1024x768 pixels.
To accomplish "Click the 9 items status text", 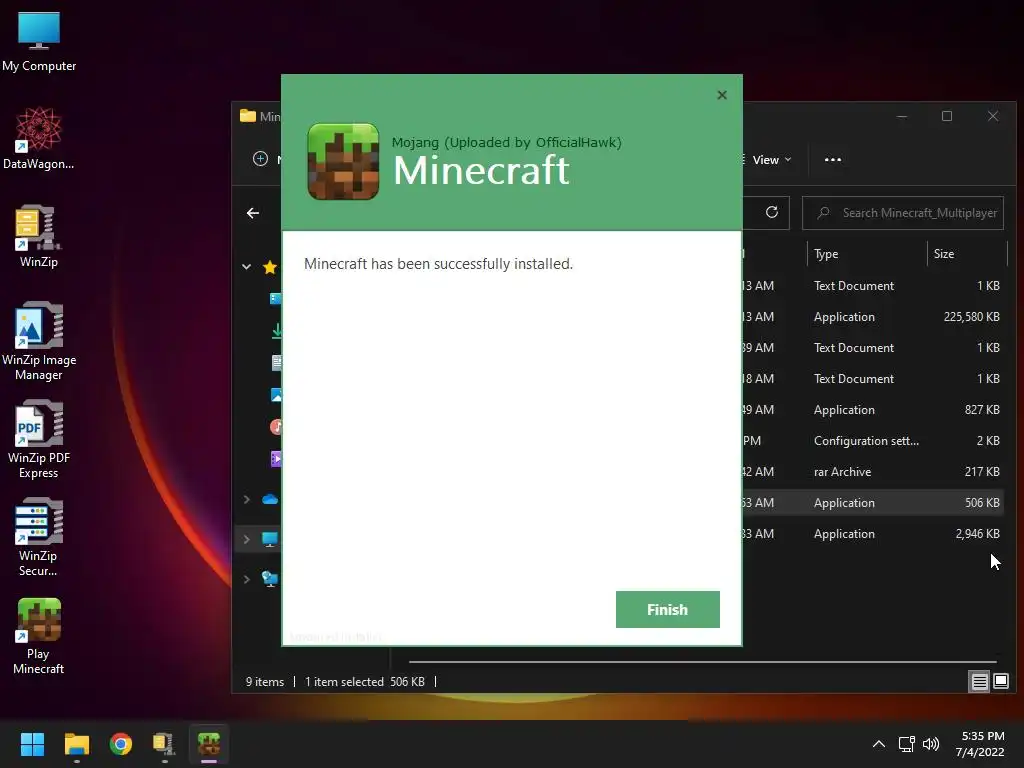I will [264, 682].
